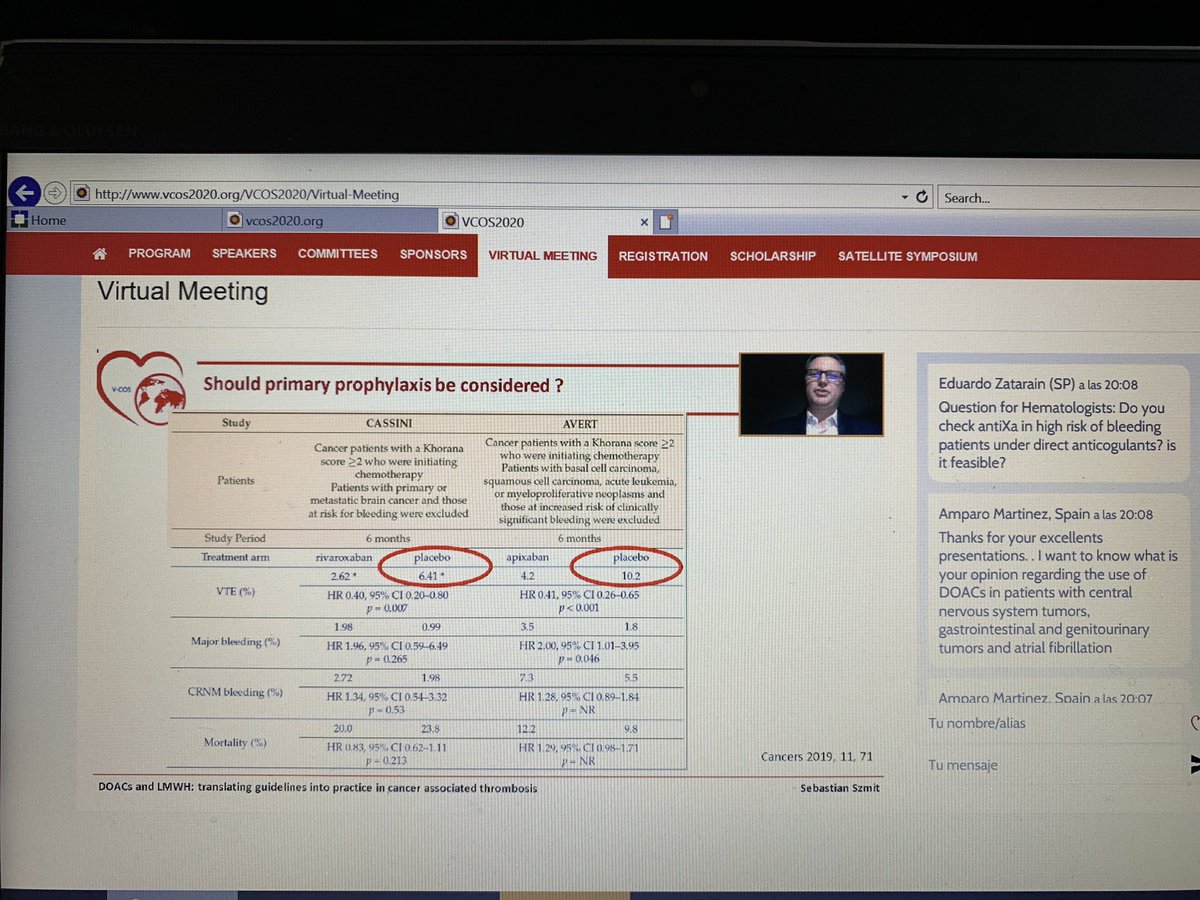Click the home icon in the red navigation bar
The width and height of the screenshot is (1200, 900).
(x=99, y=256)
